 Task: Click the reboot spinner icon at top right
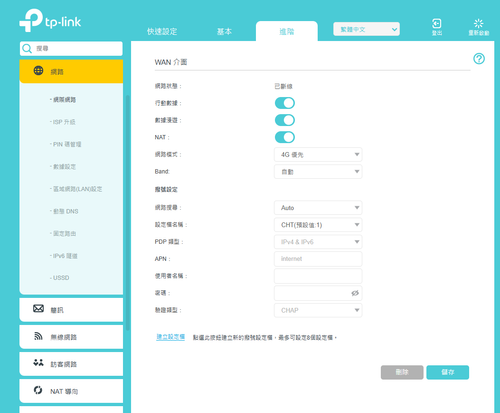tap(479, 23)
